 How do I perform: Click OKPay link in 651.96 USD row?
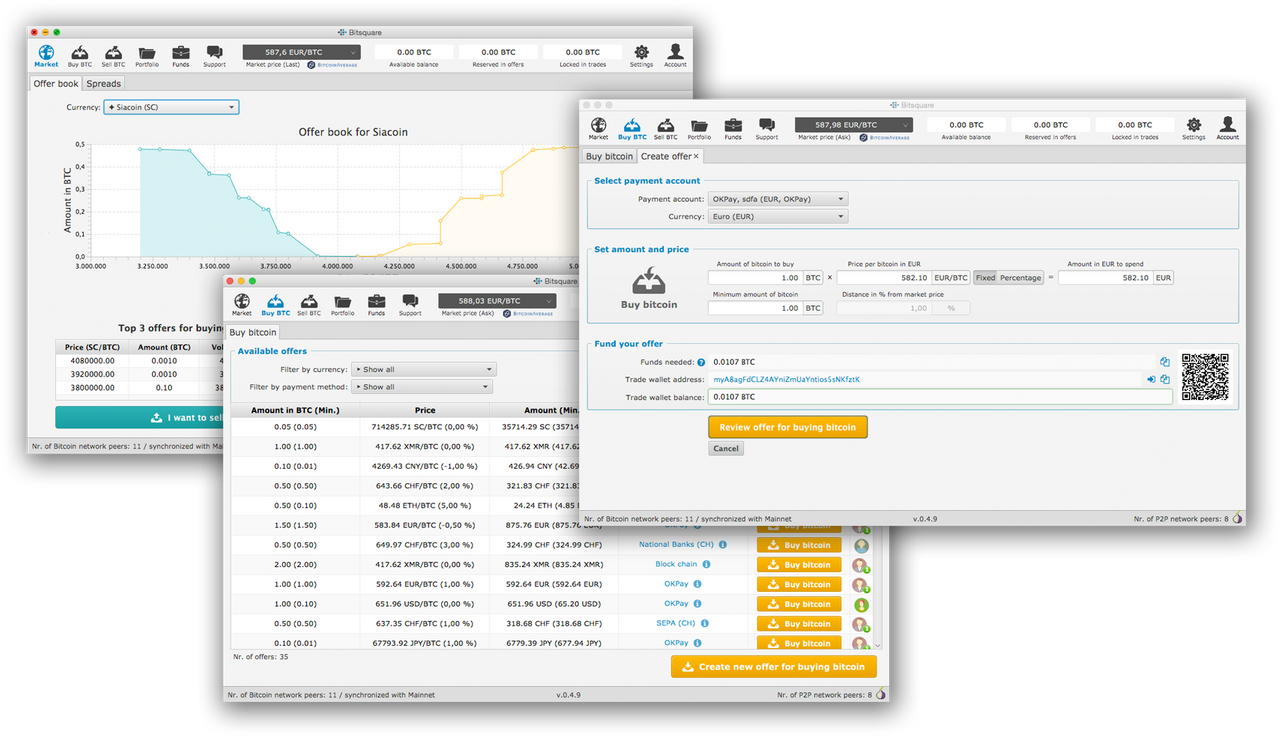click(676, 604)
